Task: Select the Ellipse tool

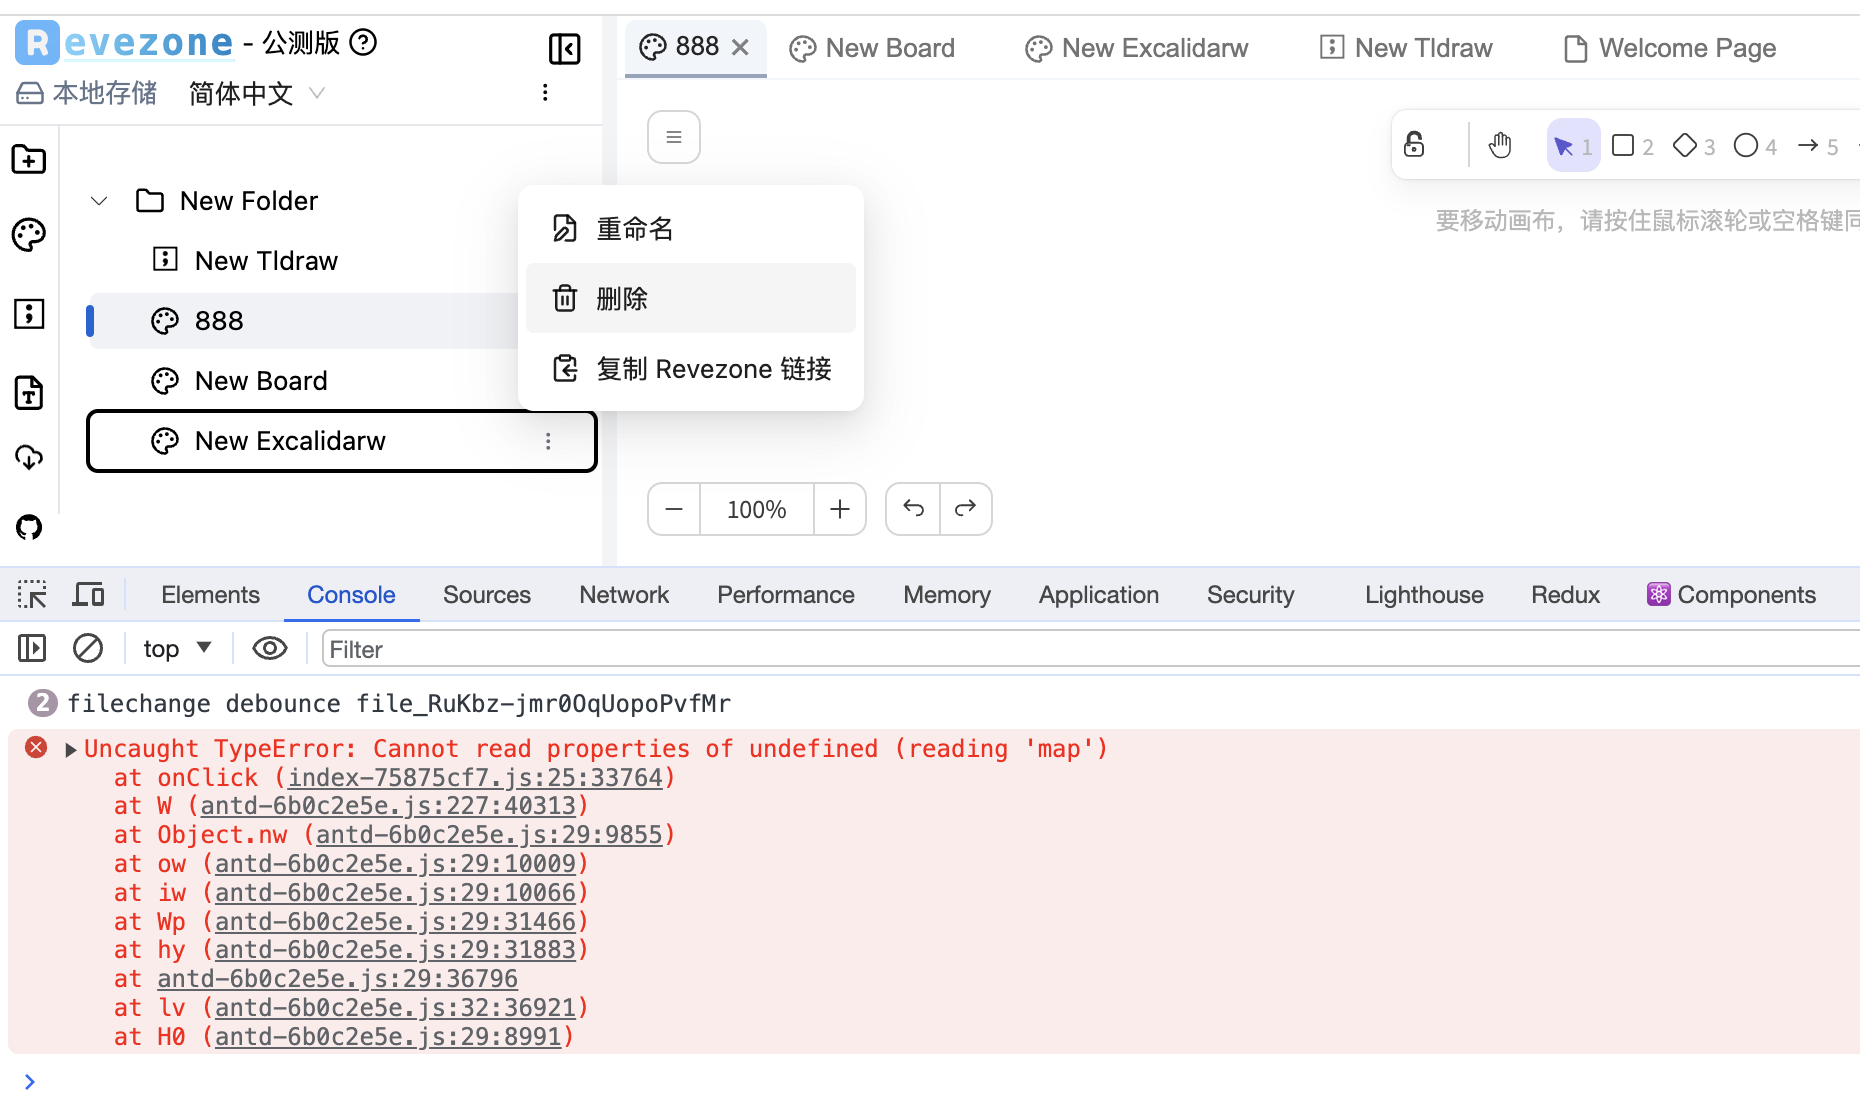Action: click(x=1745, y=145)
